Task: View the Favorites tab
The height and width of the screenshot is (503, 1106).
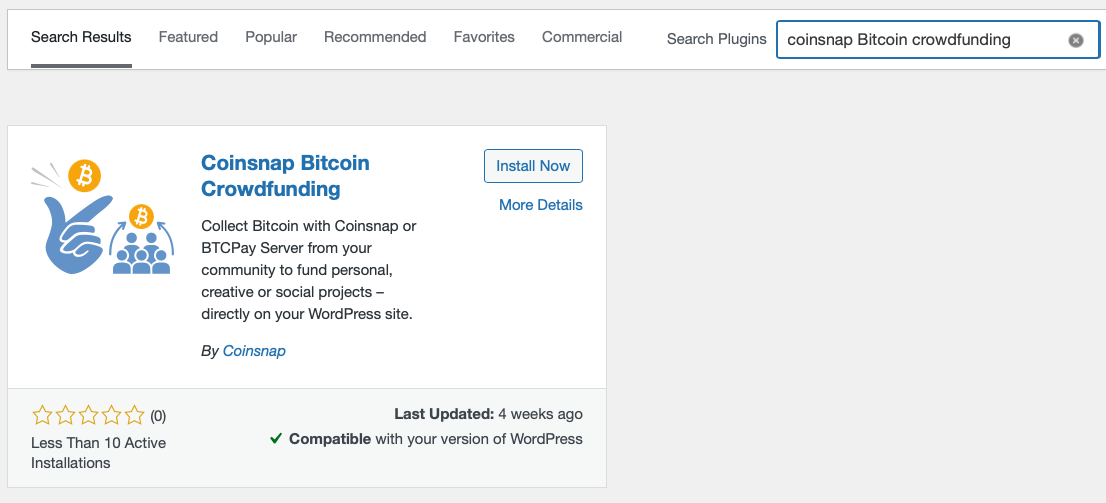Action: pos(484,37)
